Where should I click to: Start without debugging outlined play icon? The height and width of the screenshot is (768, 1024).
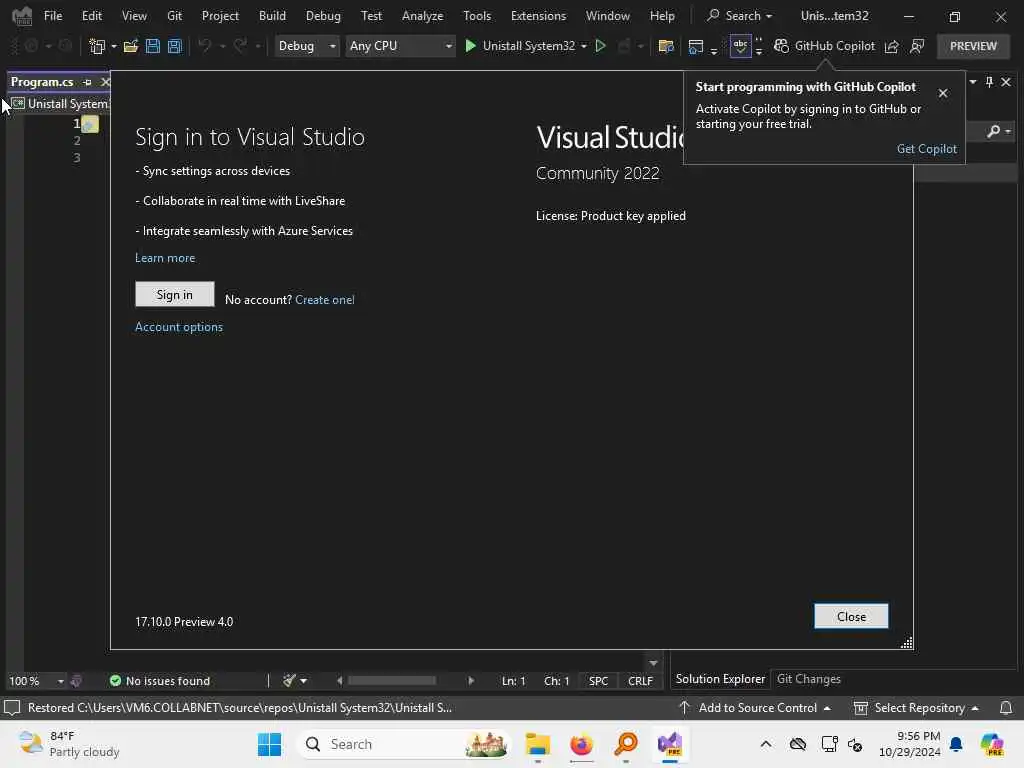[601, 46]
